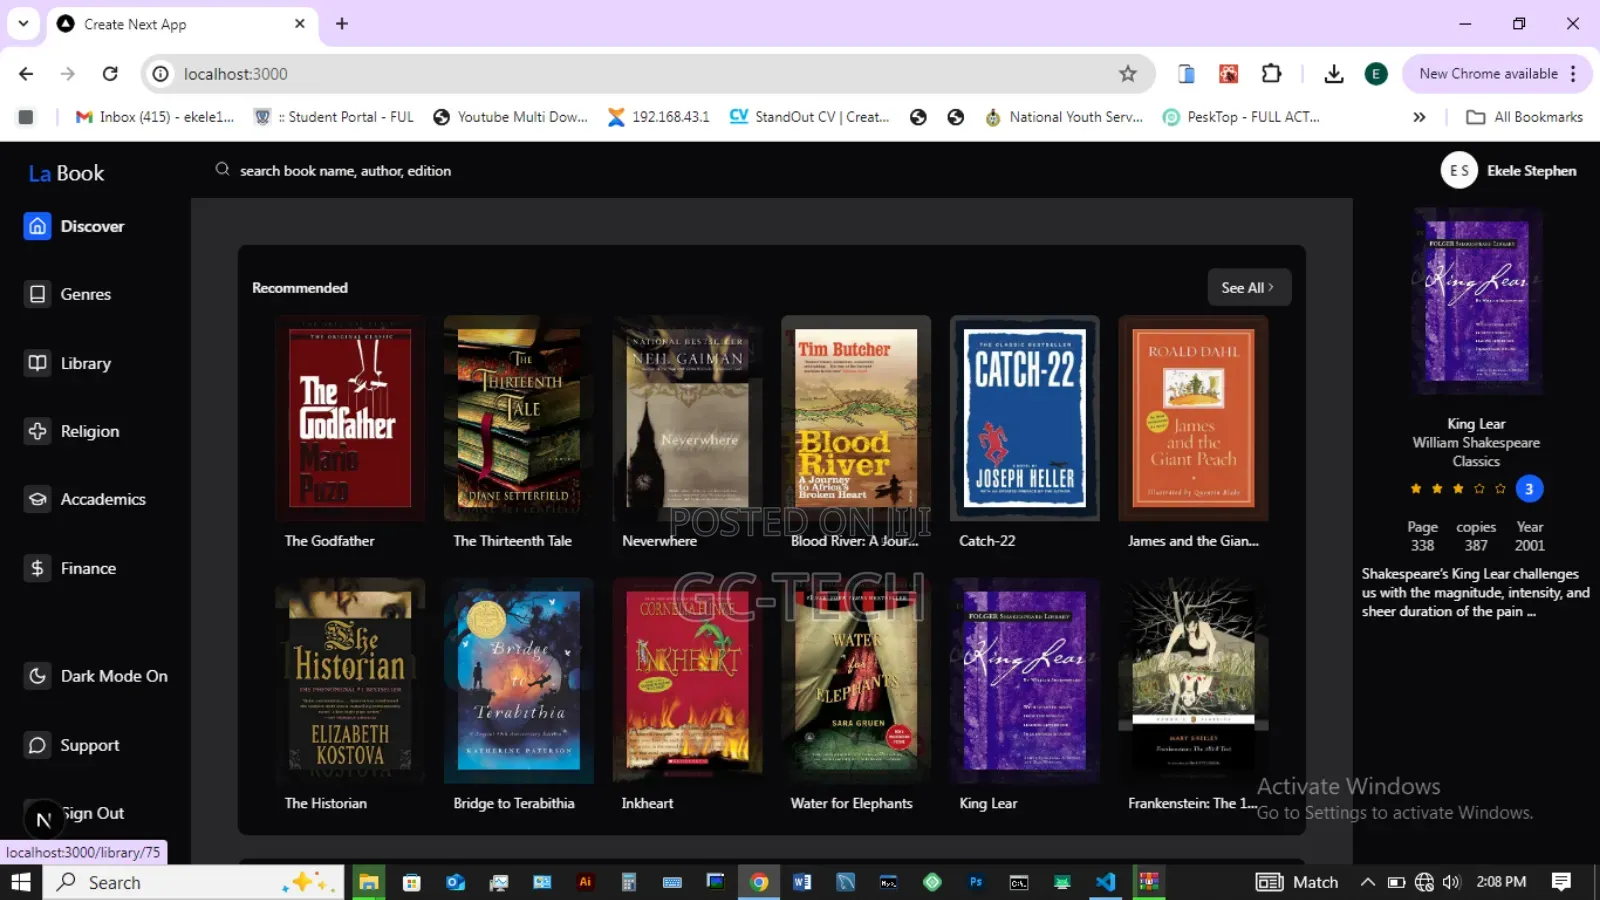Open Youtube Multi Downloader bookmark
Viewport: 1600px width, 900px height.
[x=510, y=117]
